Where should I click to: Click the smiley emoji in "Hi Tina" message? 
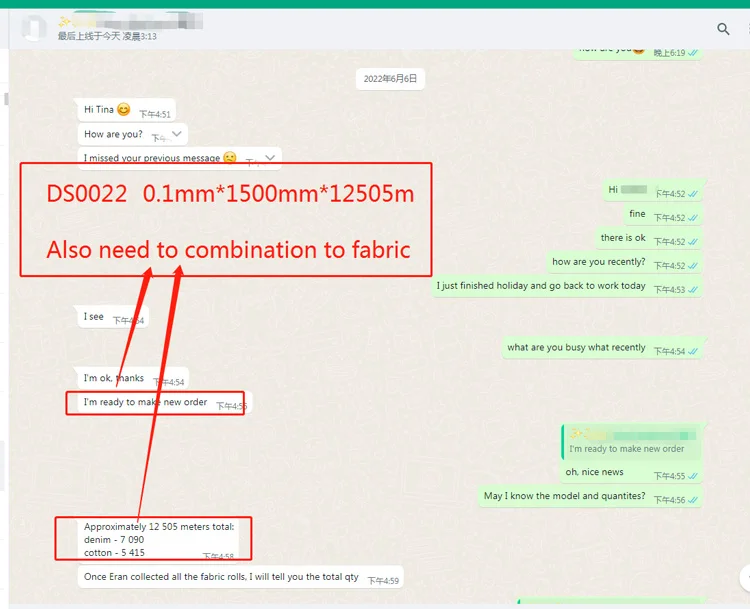pos(124,110)
